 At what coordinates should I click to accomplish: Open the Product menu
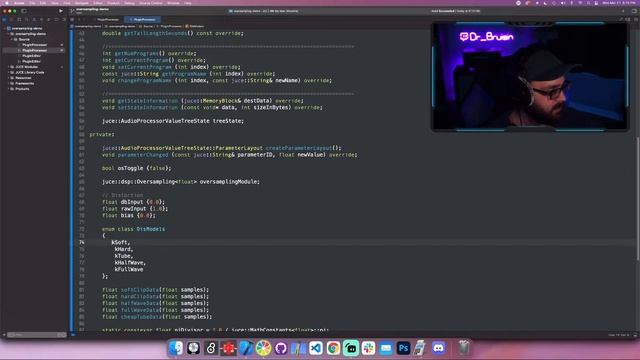(113, 3)
